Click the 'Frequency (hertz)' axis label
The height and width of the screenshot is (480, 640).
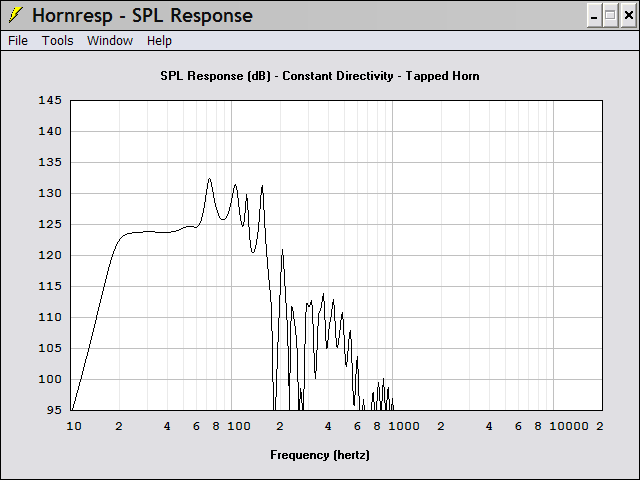[320, 455]
